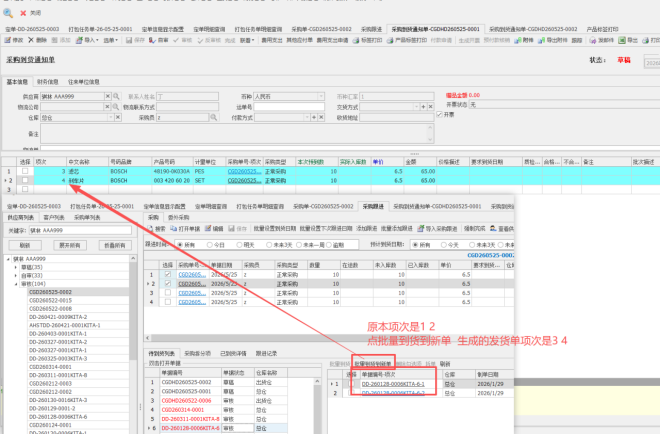Click the 关键字 keyword input field
660x434 pixels.
pyautogui.click(x=80, y=230)
